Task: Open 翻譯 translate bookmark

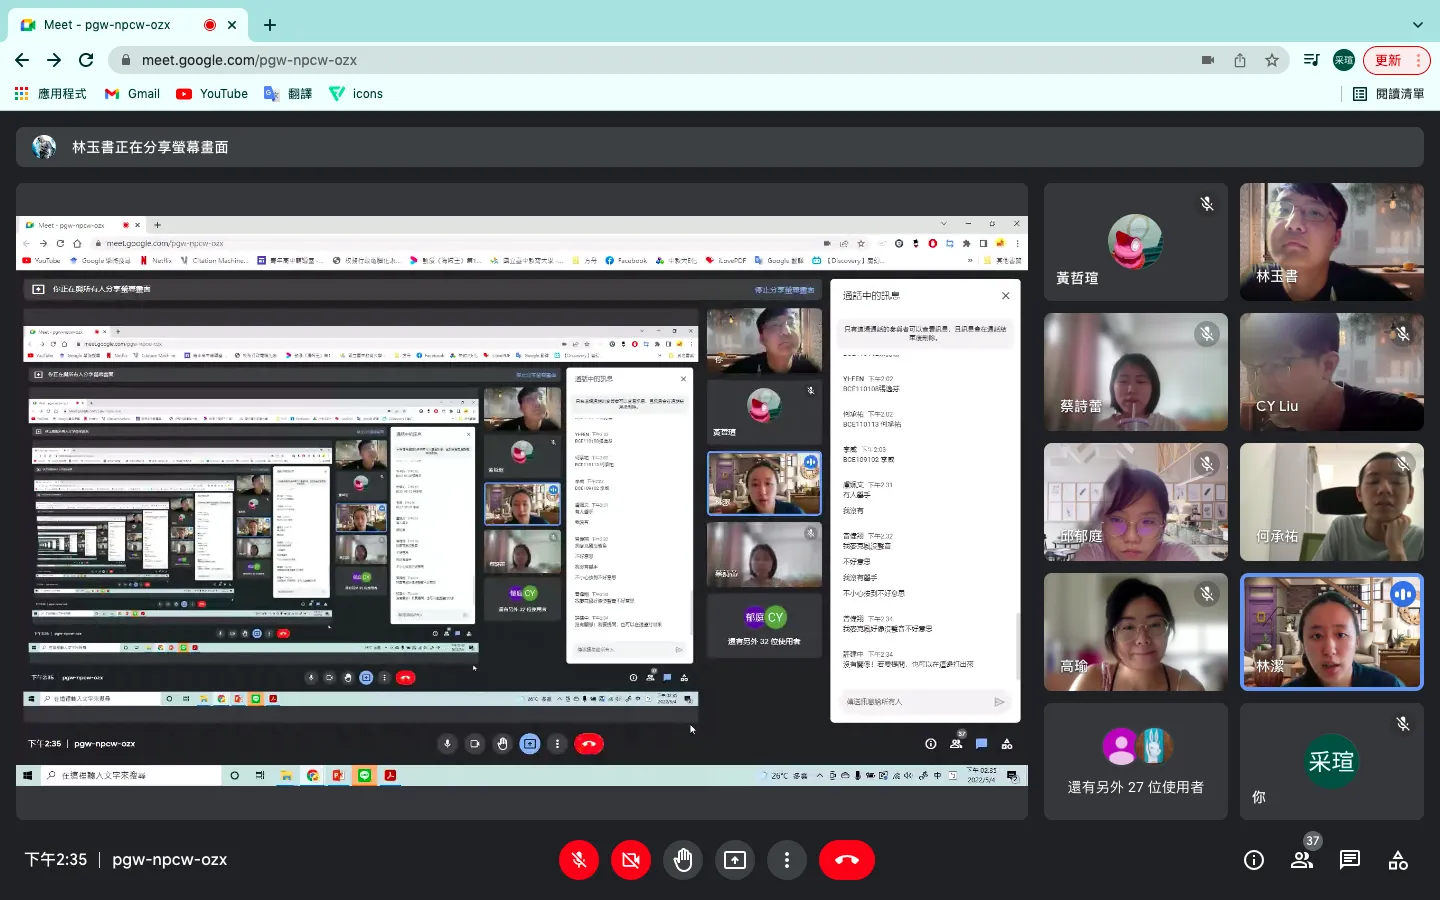Action: pyautogui.click(x=288, y=93)
